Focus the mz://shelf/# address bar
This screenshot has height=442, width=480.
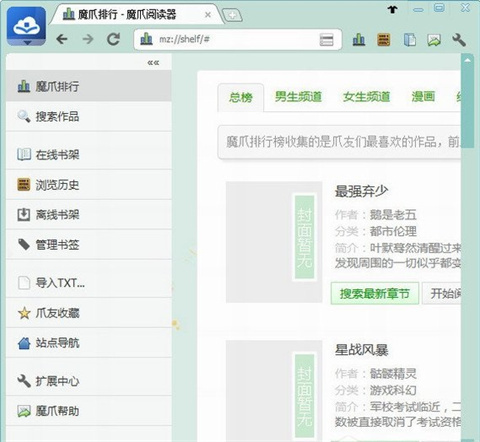pyautogui.click(x=238, y=39)
